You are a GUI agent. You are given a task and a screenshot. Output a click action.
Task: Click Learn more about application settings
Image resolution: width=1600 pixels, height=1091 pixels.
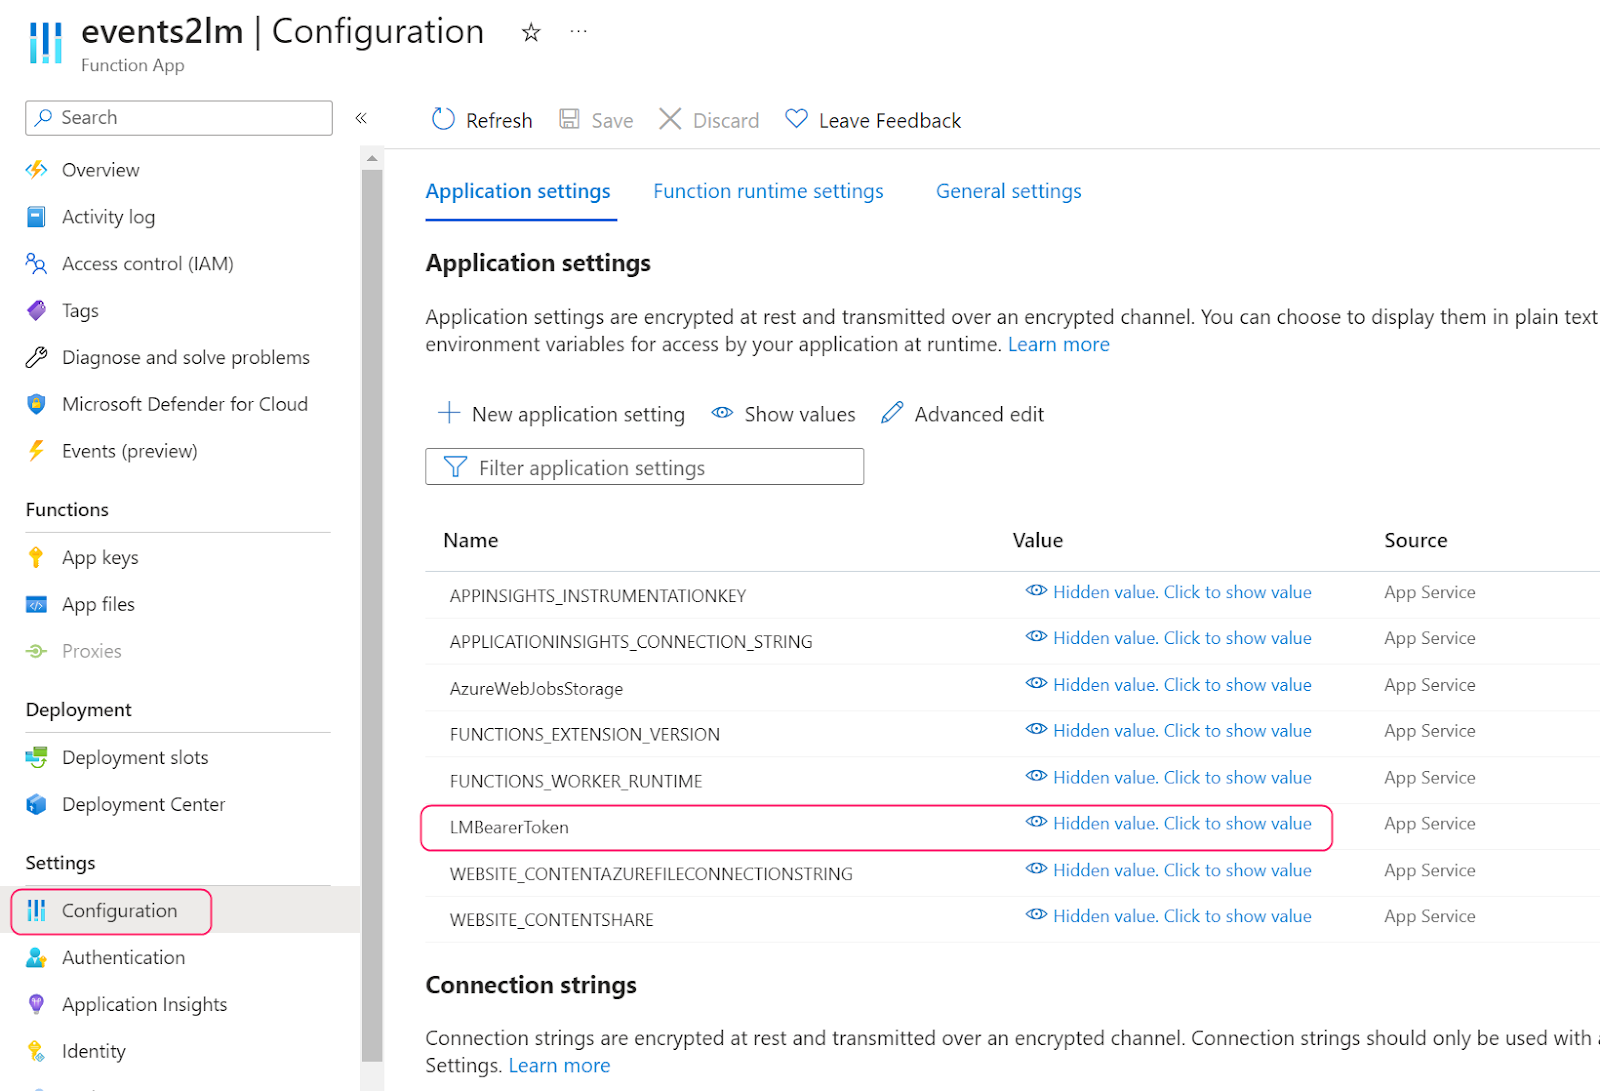tap(1058, 343)
